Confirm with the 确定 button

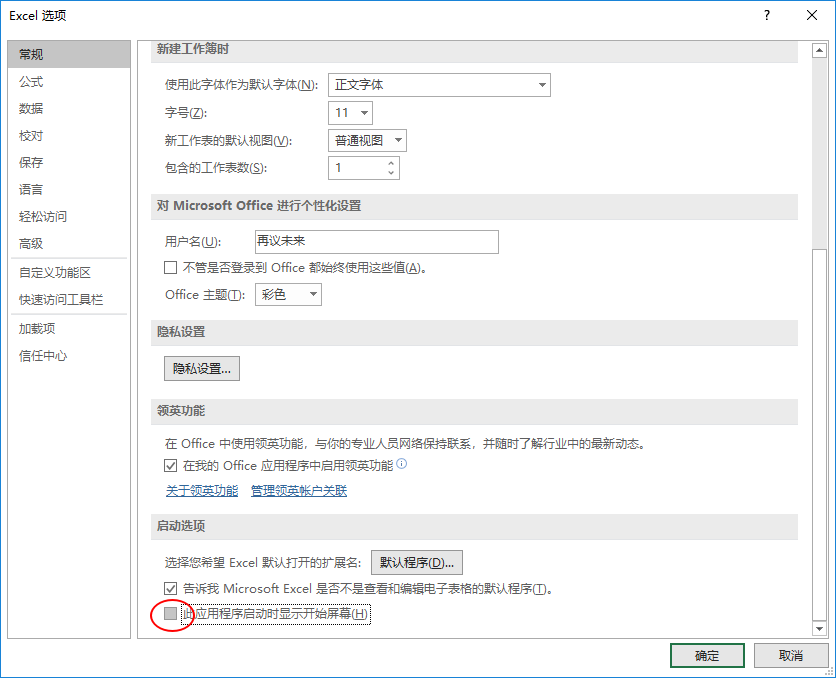tap(707, 656)
